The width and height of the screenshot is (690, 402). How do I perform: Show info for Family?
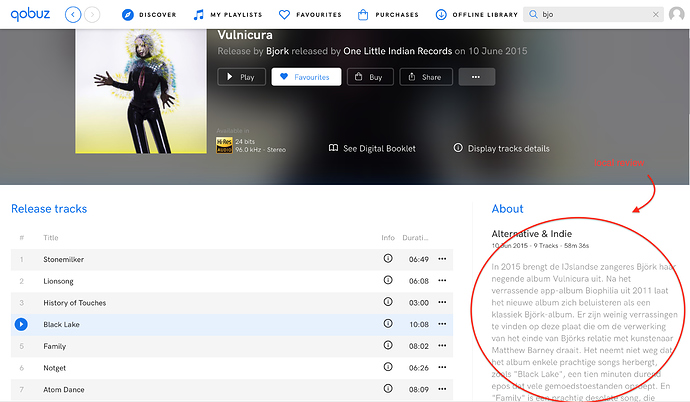(388, 345)
